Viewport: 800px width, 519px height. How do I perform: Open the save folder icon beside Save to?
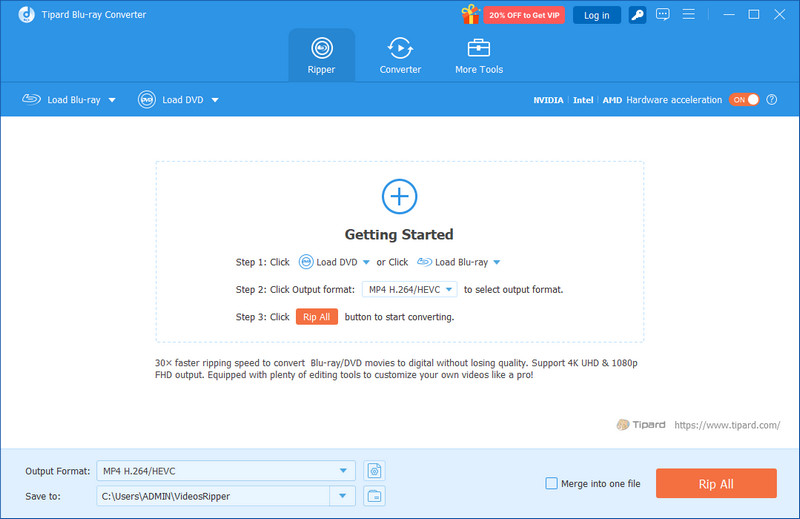point(374,496)
